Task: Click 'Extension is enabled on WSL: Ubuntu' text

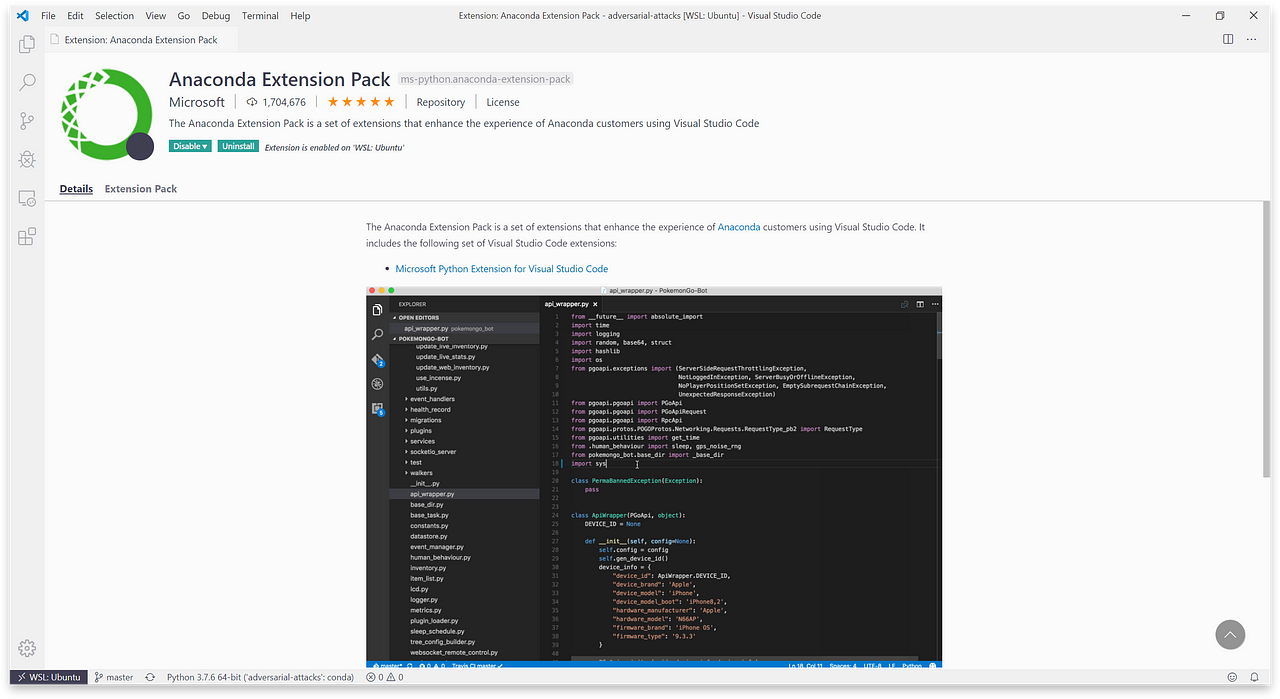Action: coord(334,147)
